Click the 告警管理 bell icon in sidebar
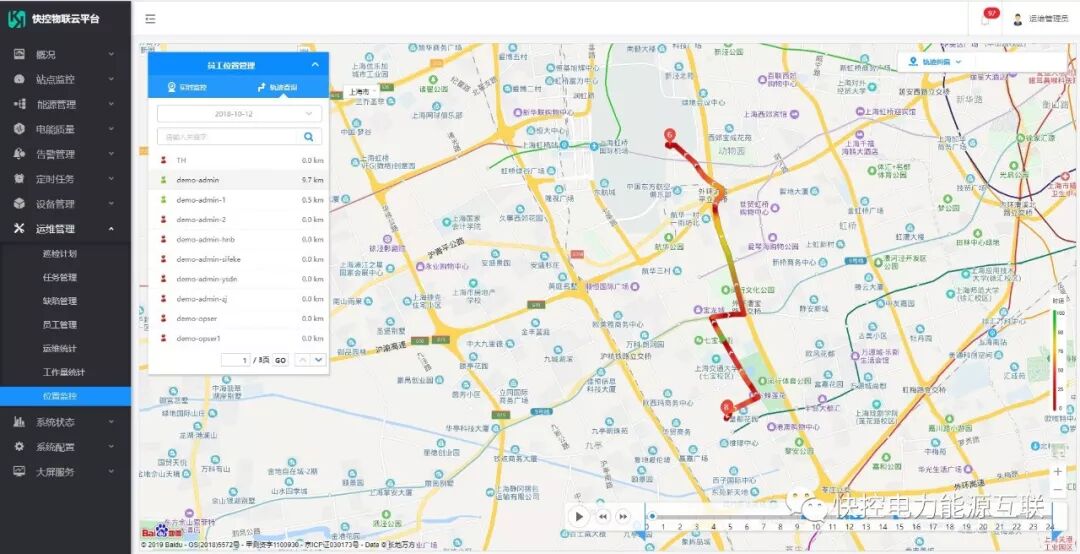This screenshot has height=554, width=1080. click(19, 154)
